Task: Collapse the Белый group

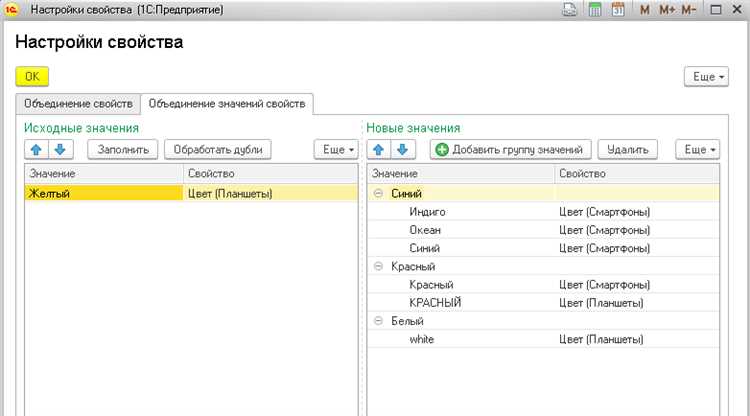Action: tap(378, 321)
